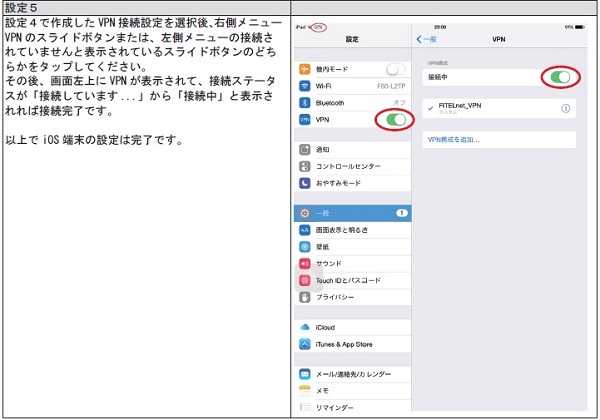Image resolution: width=600 pixels, height=420 pixels.
Task: Tap the Do Not Disturb (おやすみモード) icon
Action: pos(305,183)
